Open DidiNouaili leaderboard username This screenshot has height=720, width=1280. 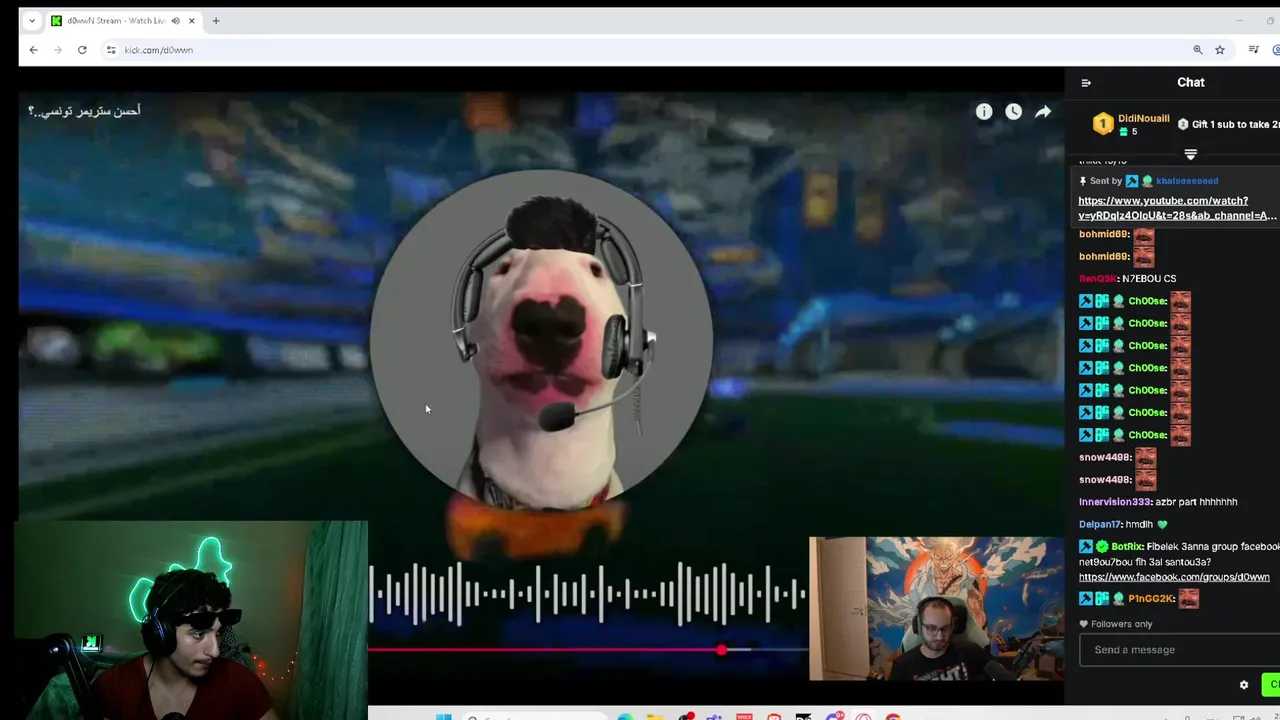pos(1144,118)
